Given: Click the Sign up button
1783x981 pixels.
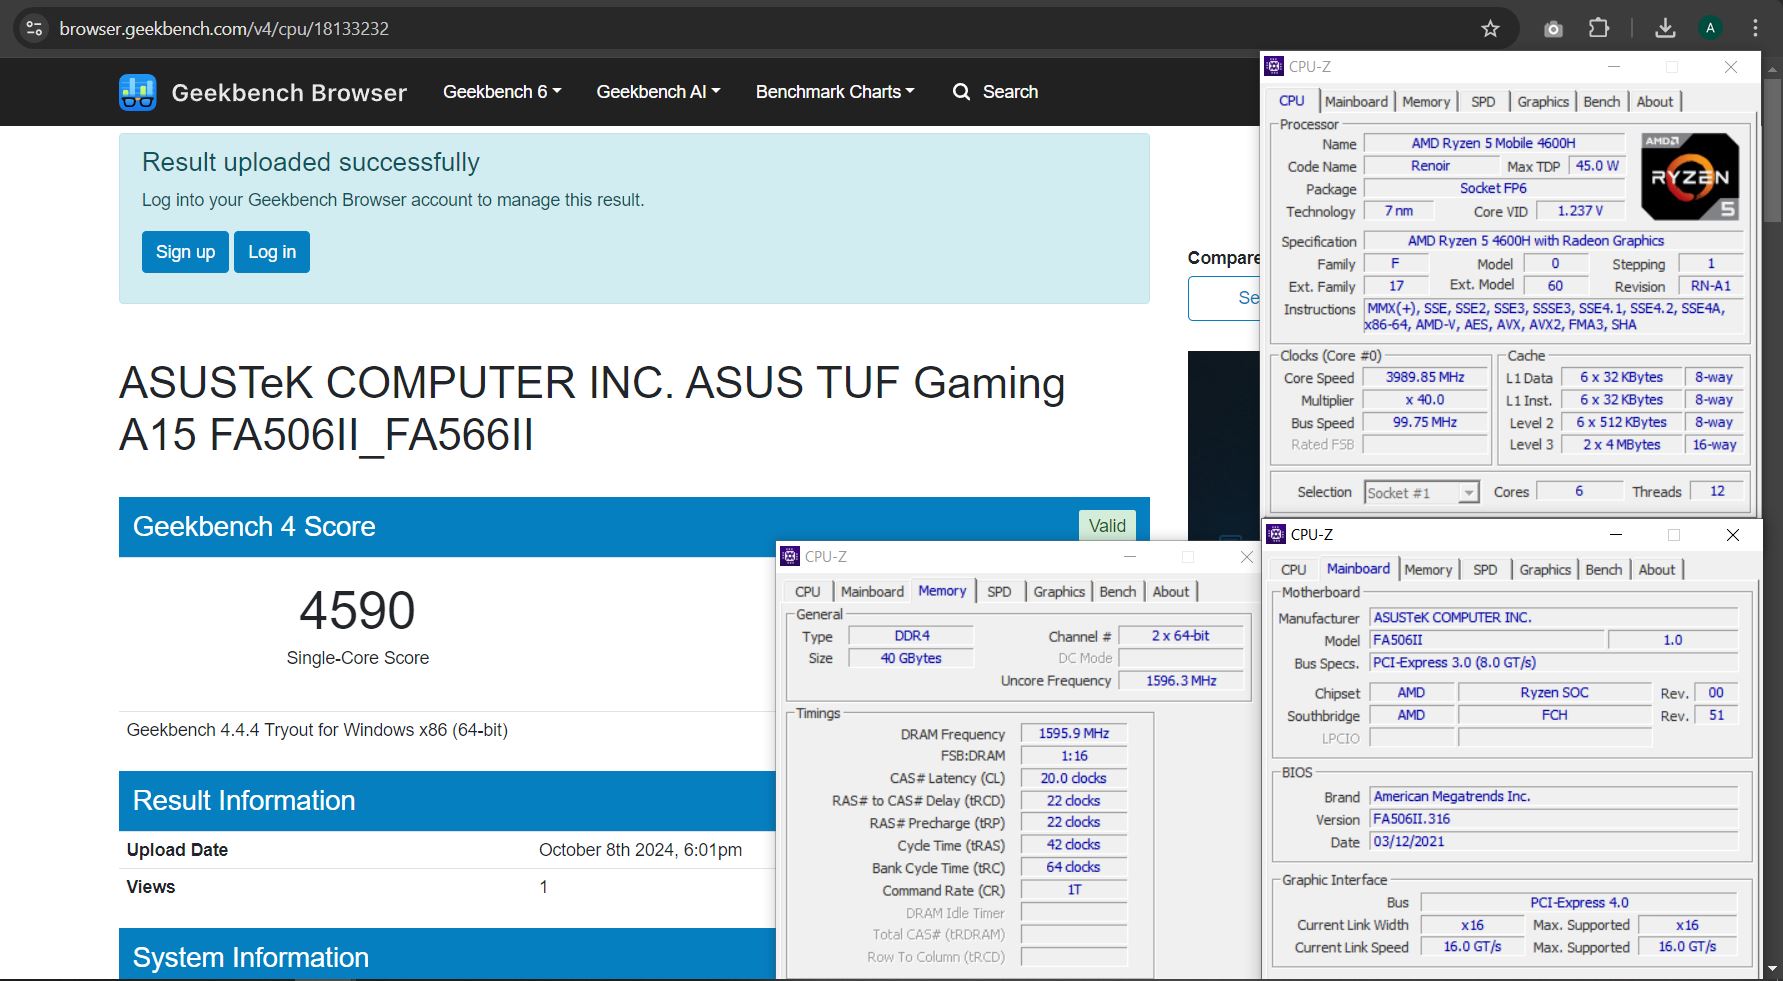Looking at the screenshot, I should (185, 252).
